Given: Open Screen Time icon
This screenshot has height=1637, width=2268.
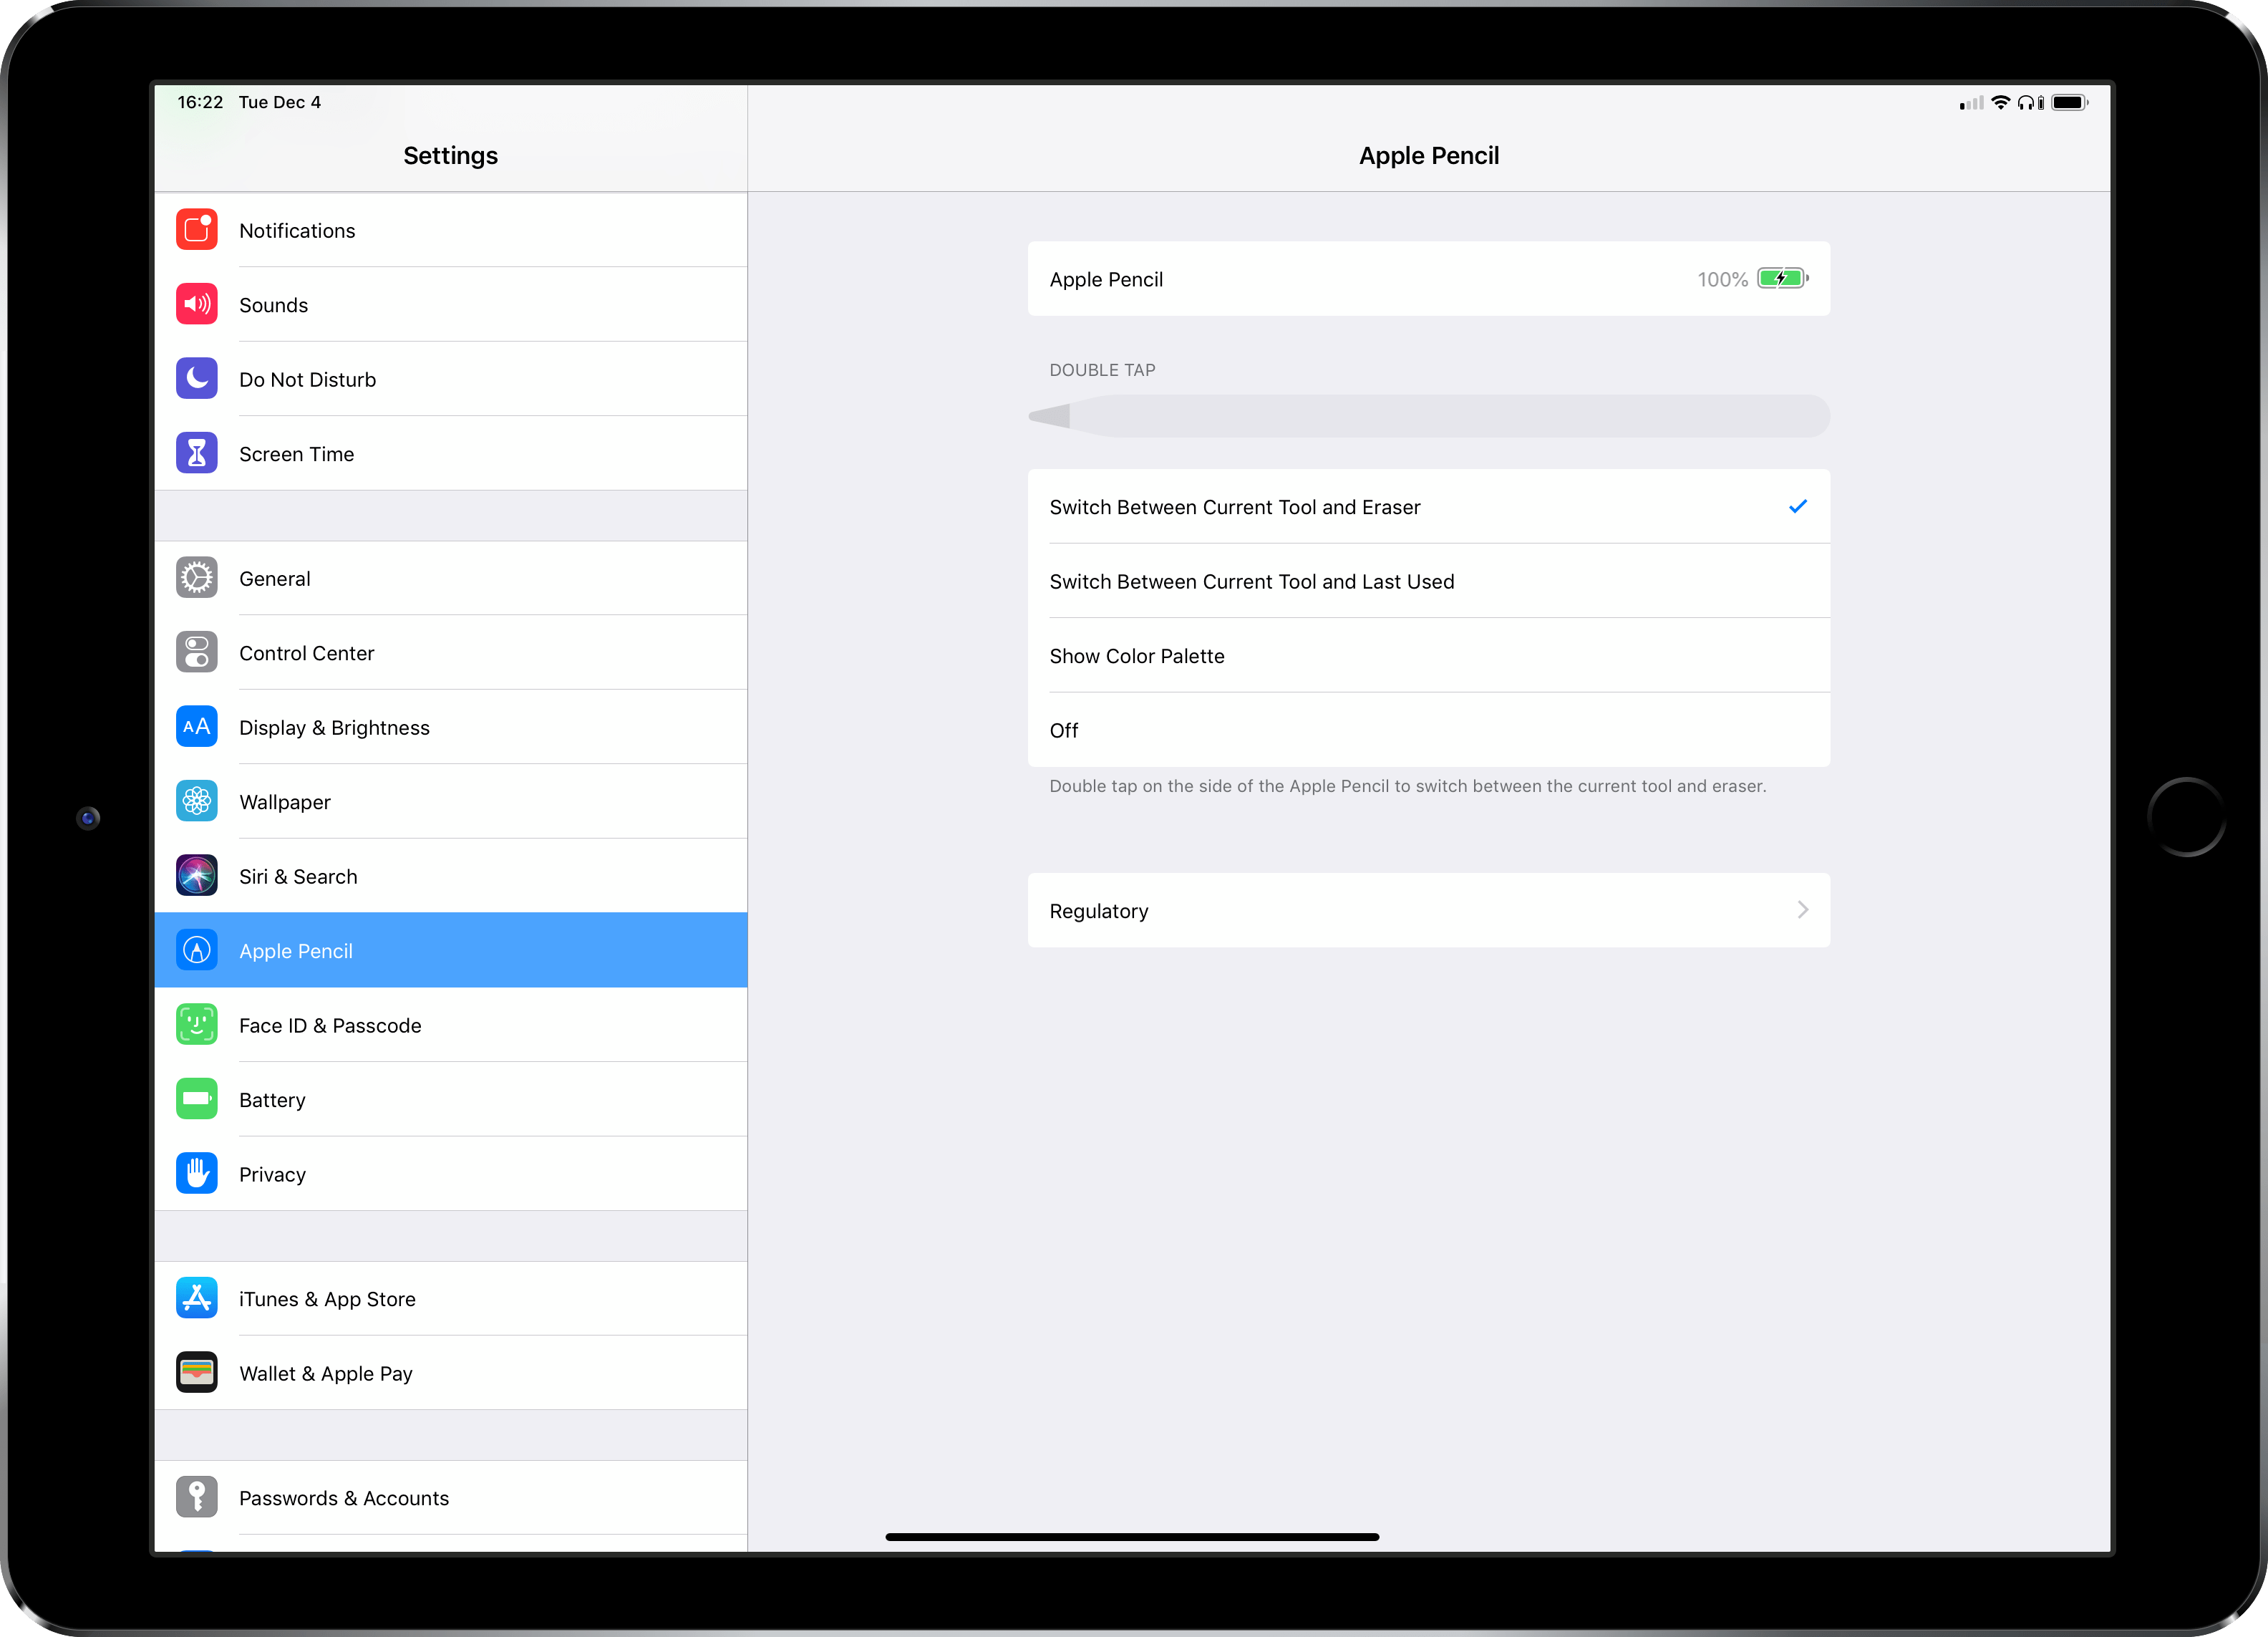Looking at the screenshot, I should coord(195,453).
